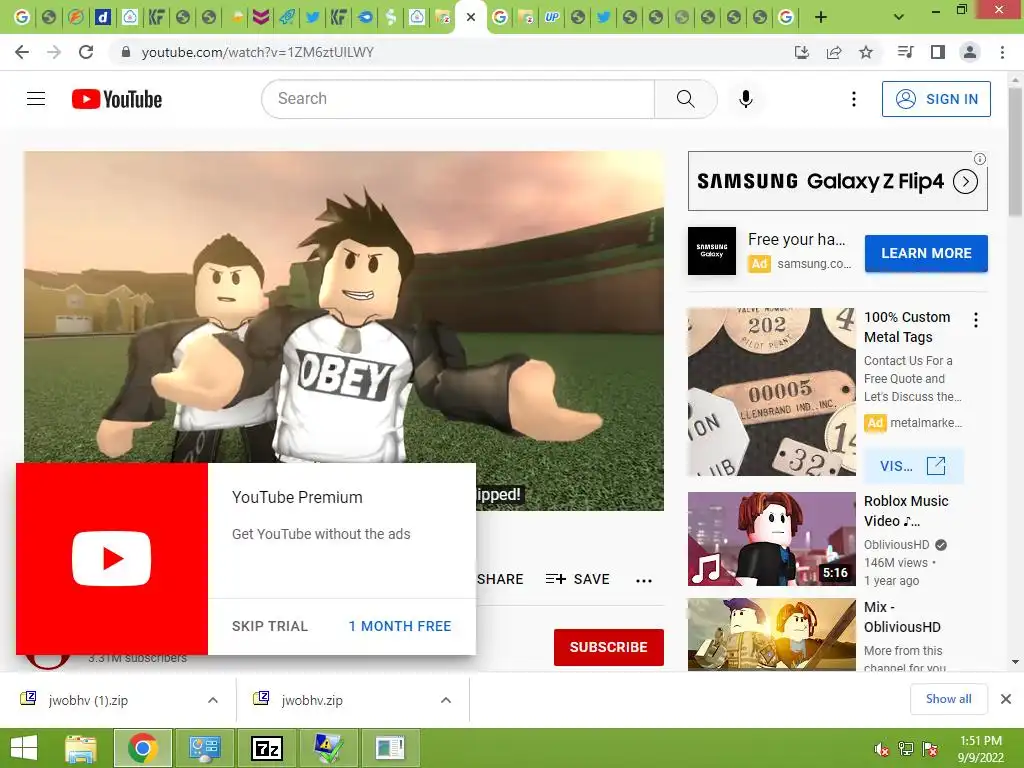Open the metal tags ad thumbnail
The image size is (1024, 768).
(x=771, y=392)
